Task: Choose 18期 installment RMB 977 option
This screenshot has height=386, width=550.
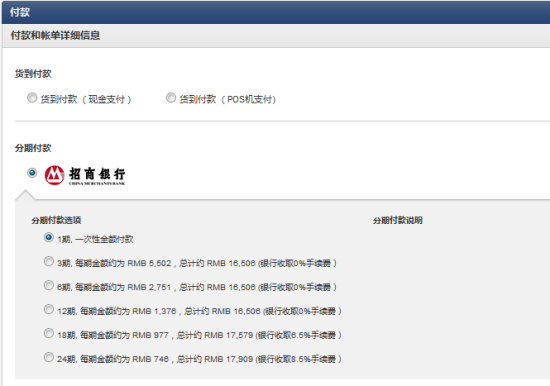Action: coord(49,333)
